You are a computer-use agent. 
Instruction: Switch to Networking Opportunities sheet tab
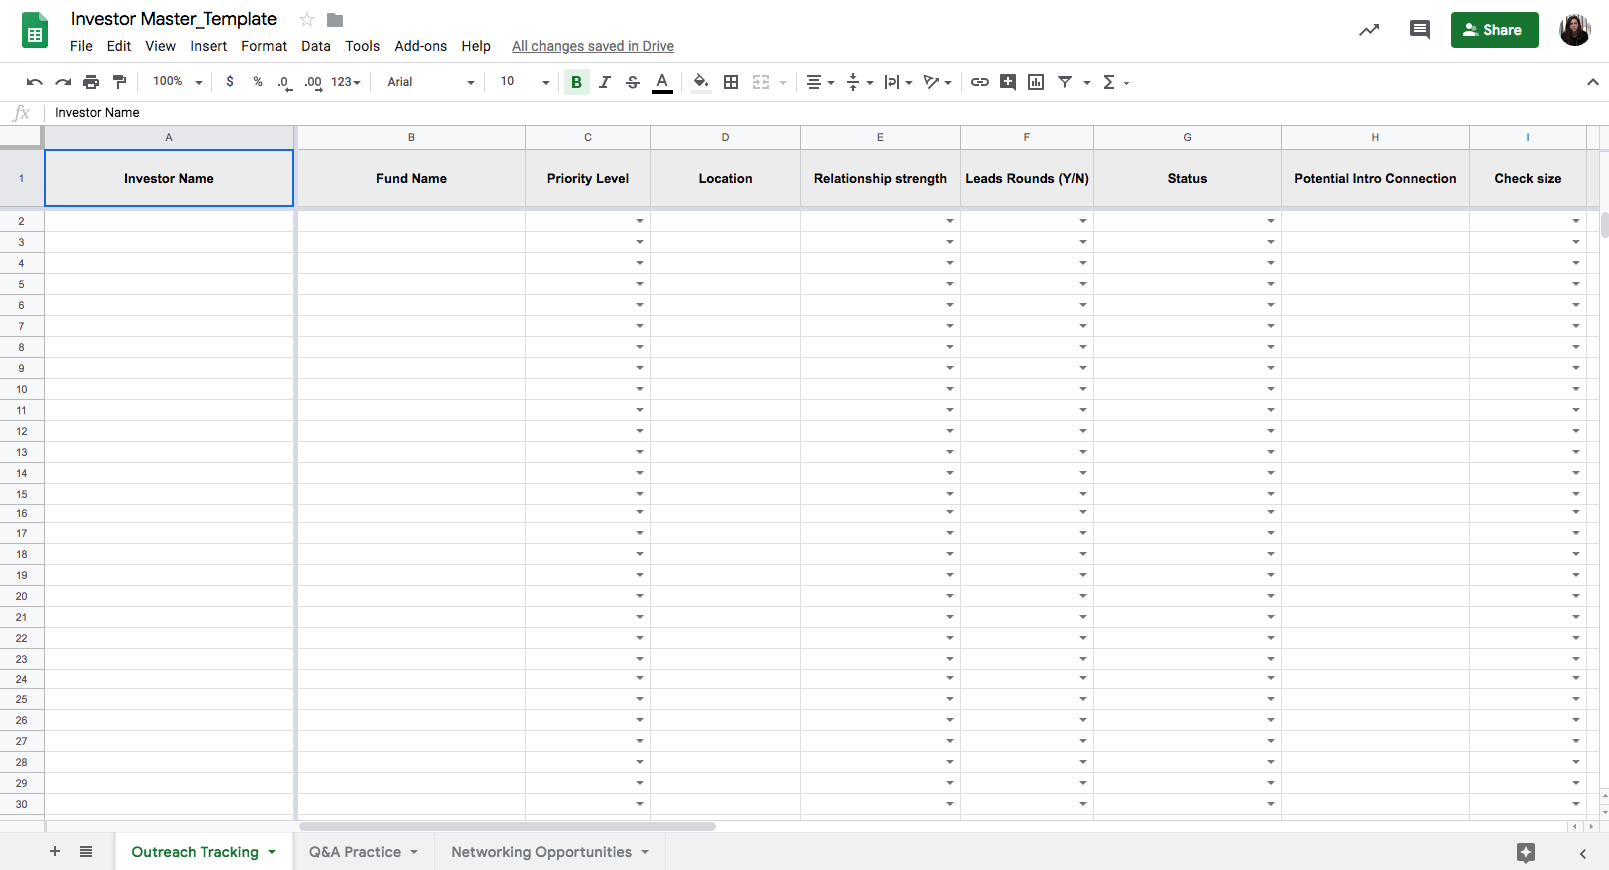[541, 852]
